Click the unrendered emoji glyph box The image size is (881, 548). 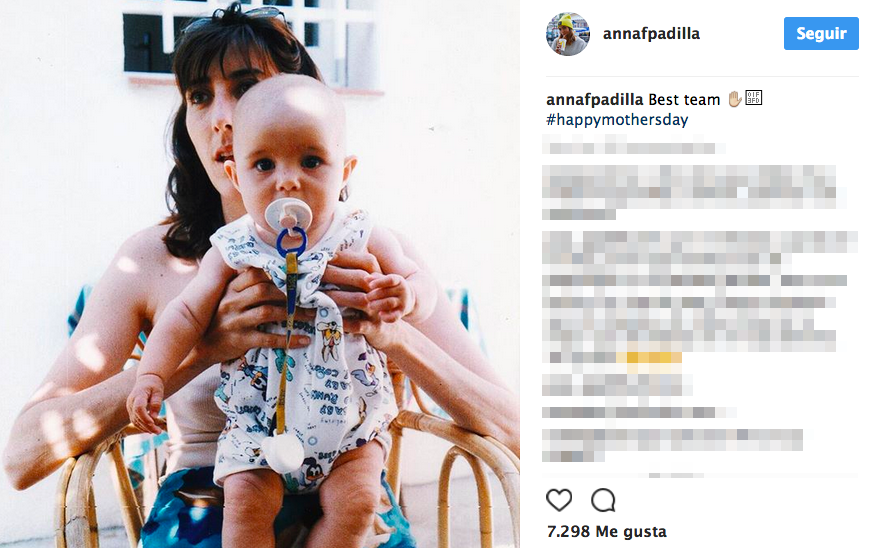(753, 98)
